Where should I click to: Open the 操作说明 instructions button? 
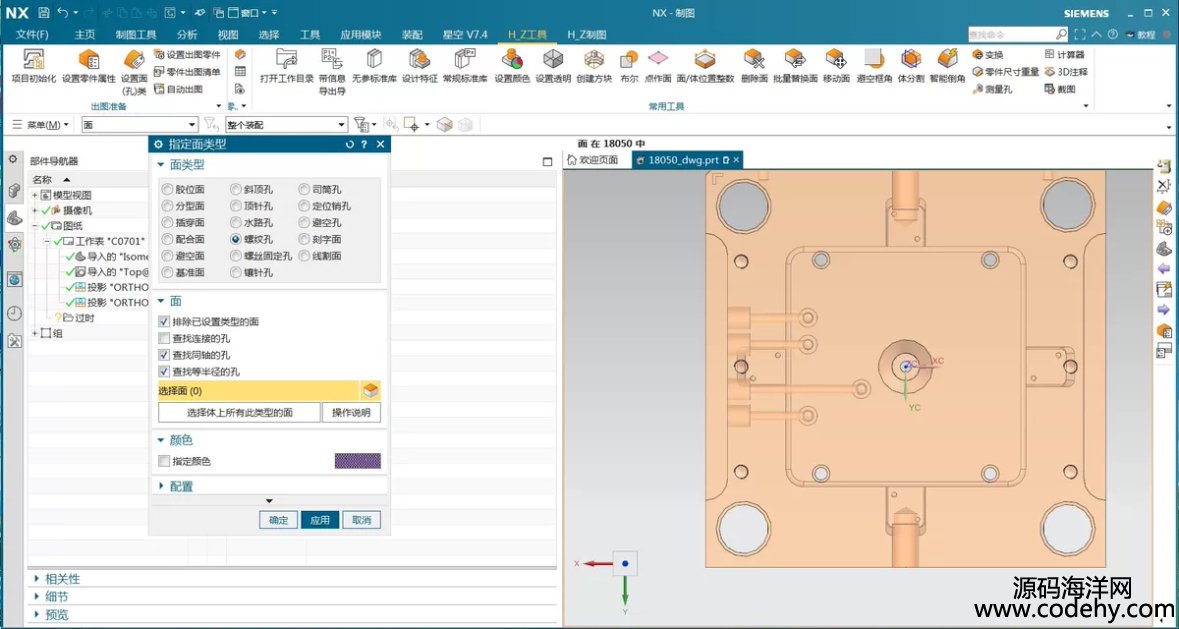(351, 413)
